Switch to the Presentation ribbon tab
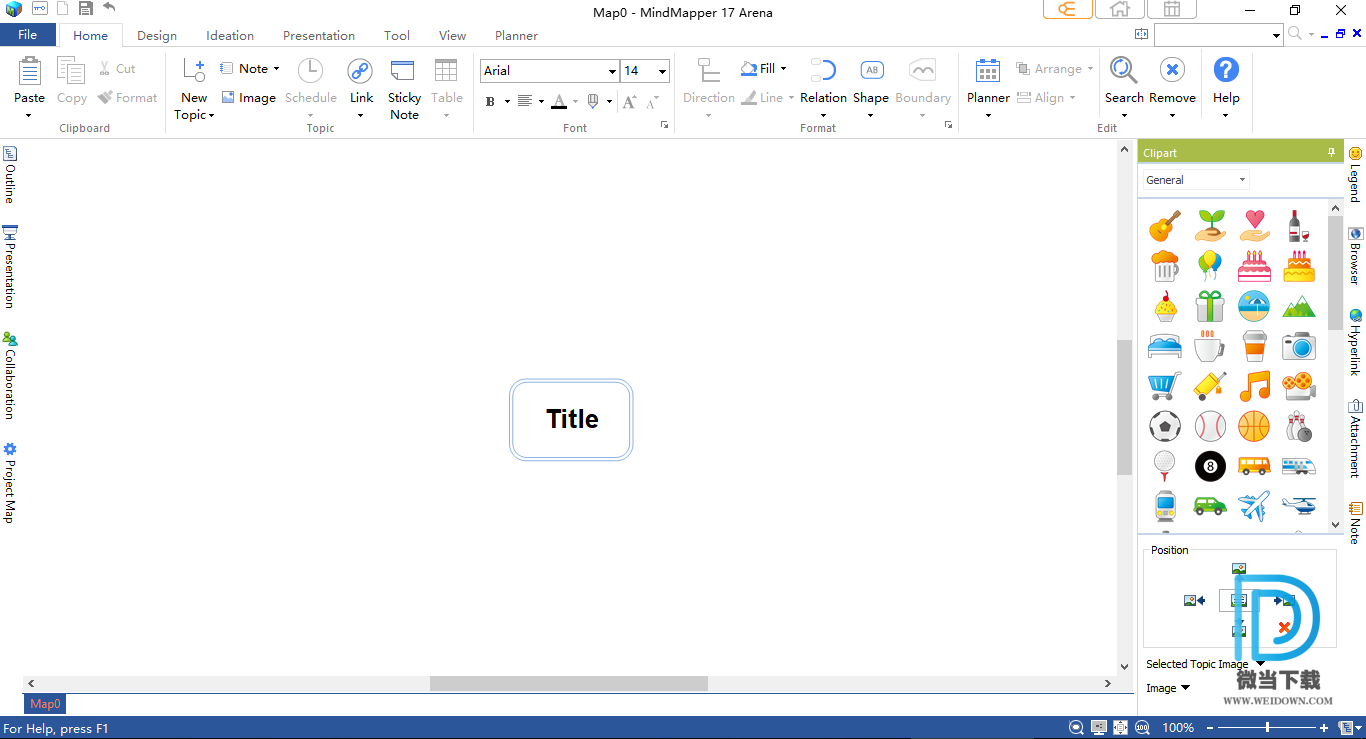This screenshot has height=739, width=1366. click(319, 35)
